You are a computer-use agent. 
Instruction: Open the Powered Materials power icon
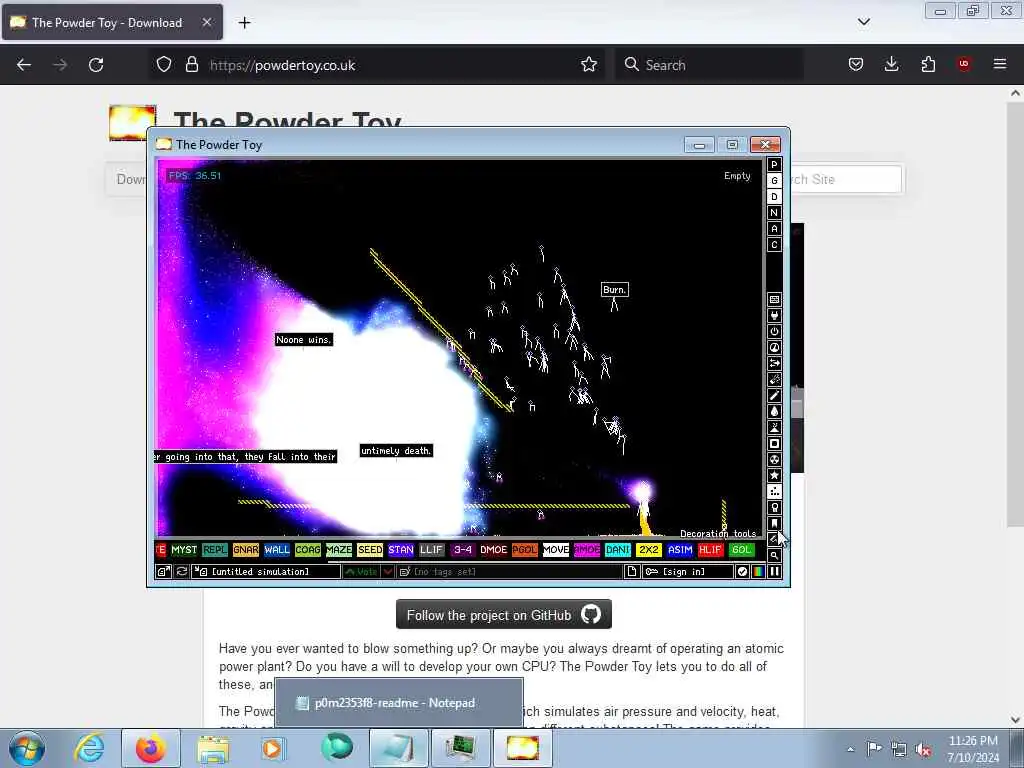pos(774,332)
